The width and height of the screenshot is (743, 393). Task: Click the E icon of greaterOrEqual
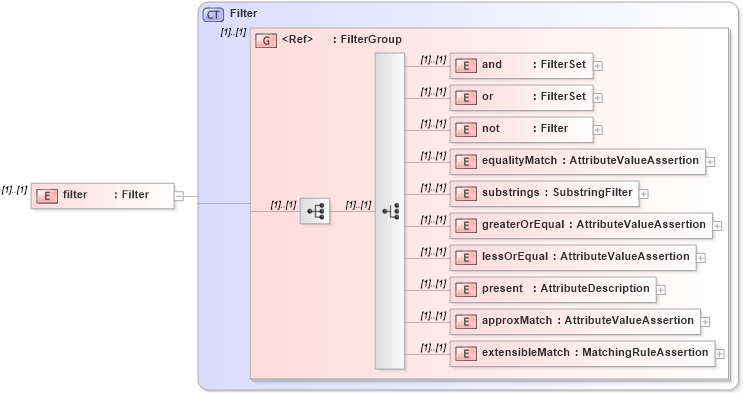466,226
